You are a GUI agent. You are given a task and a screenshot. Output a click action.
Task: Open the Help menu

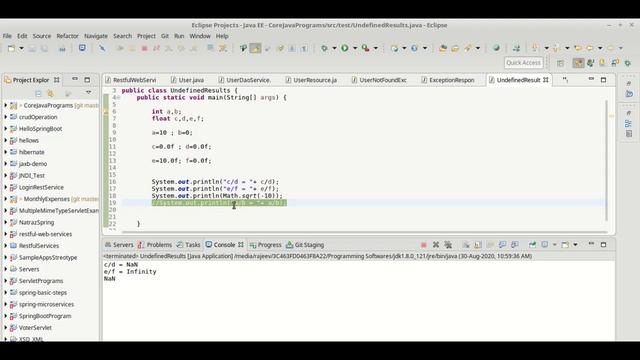pyautogui.click(x=222, y=36)
